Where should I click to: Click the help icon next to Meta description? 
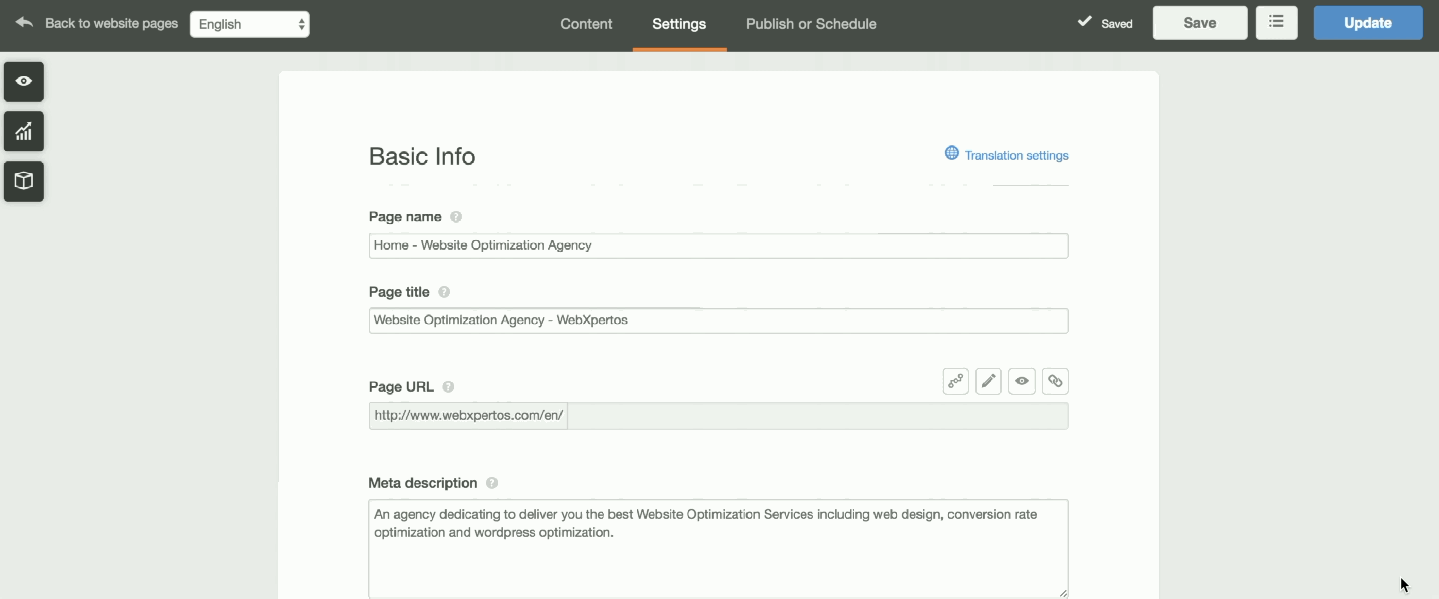click(x=492, y=483)
